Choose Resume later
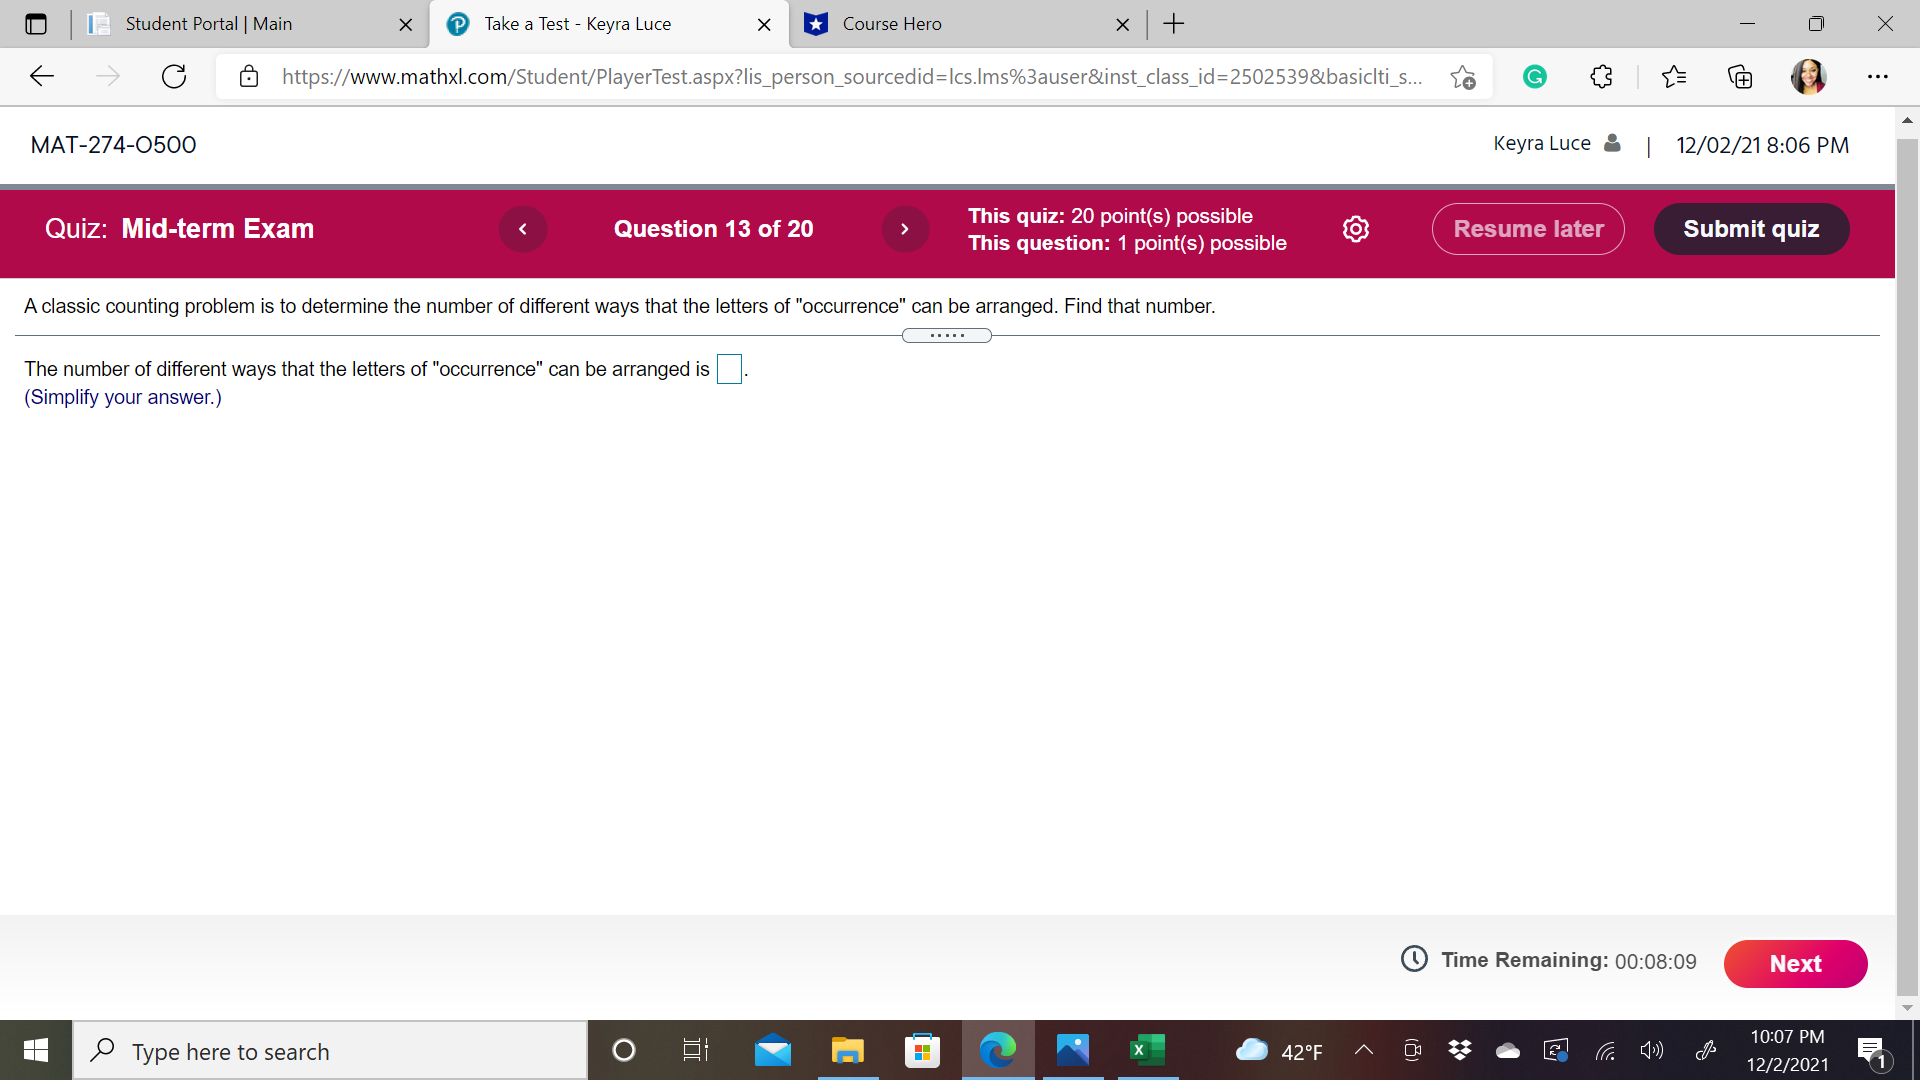 pyautogui.click(x=1528, y=229)
